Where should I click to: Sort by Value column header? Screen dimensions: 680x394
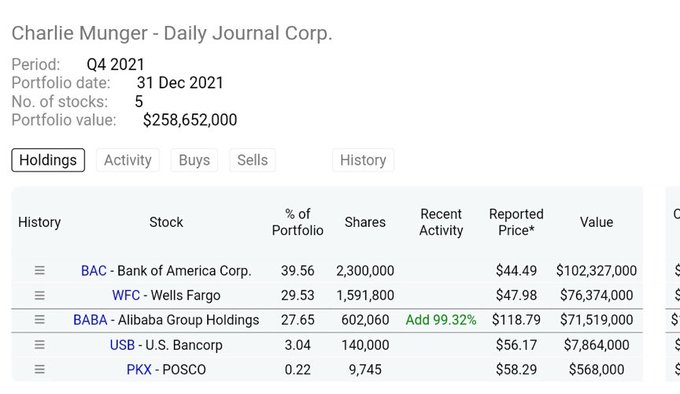click(x=596, y=222)
